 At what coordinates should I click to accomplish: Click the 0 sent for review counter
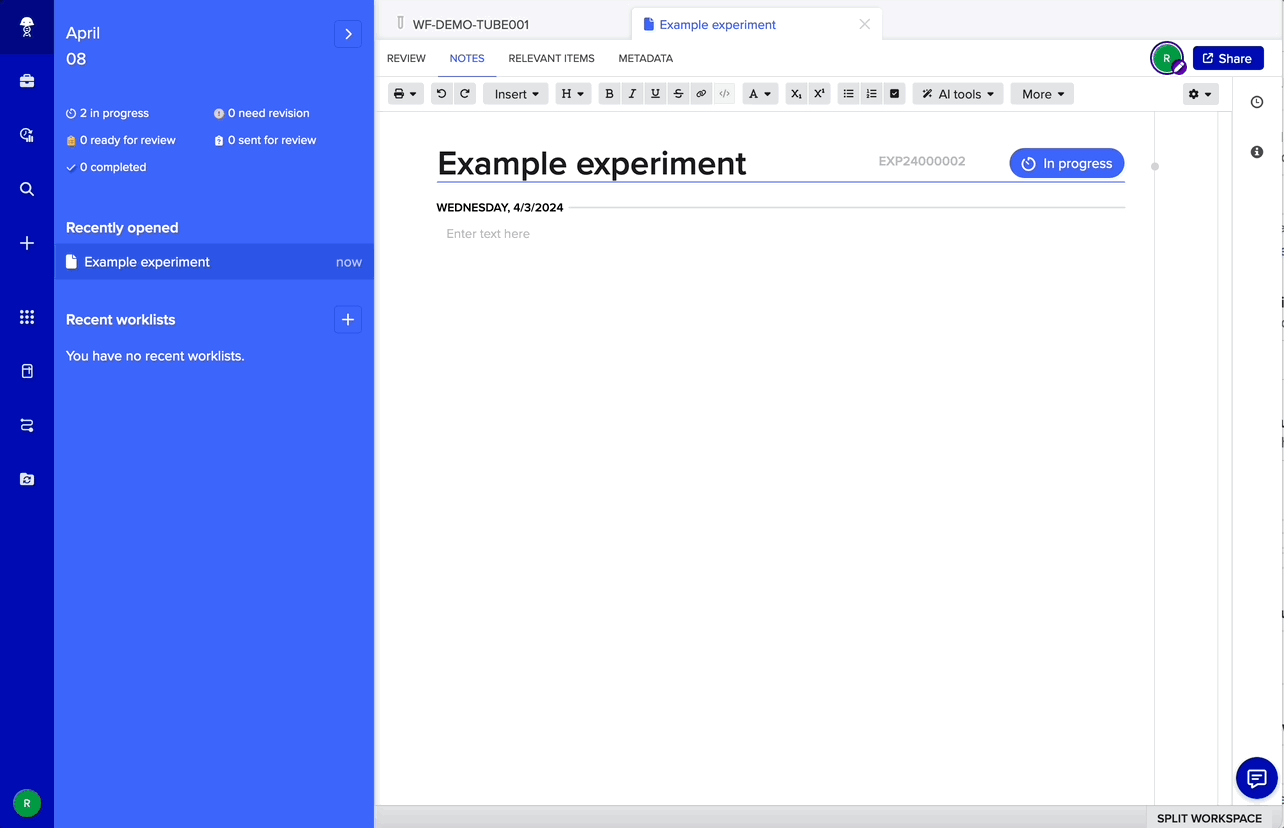click(265, 140)
